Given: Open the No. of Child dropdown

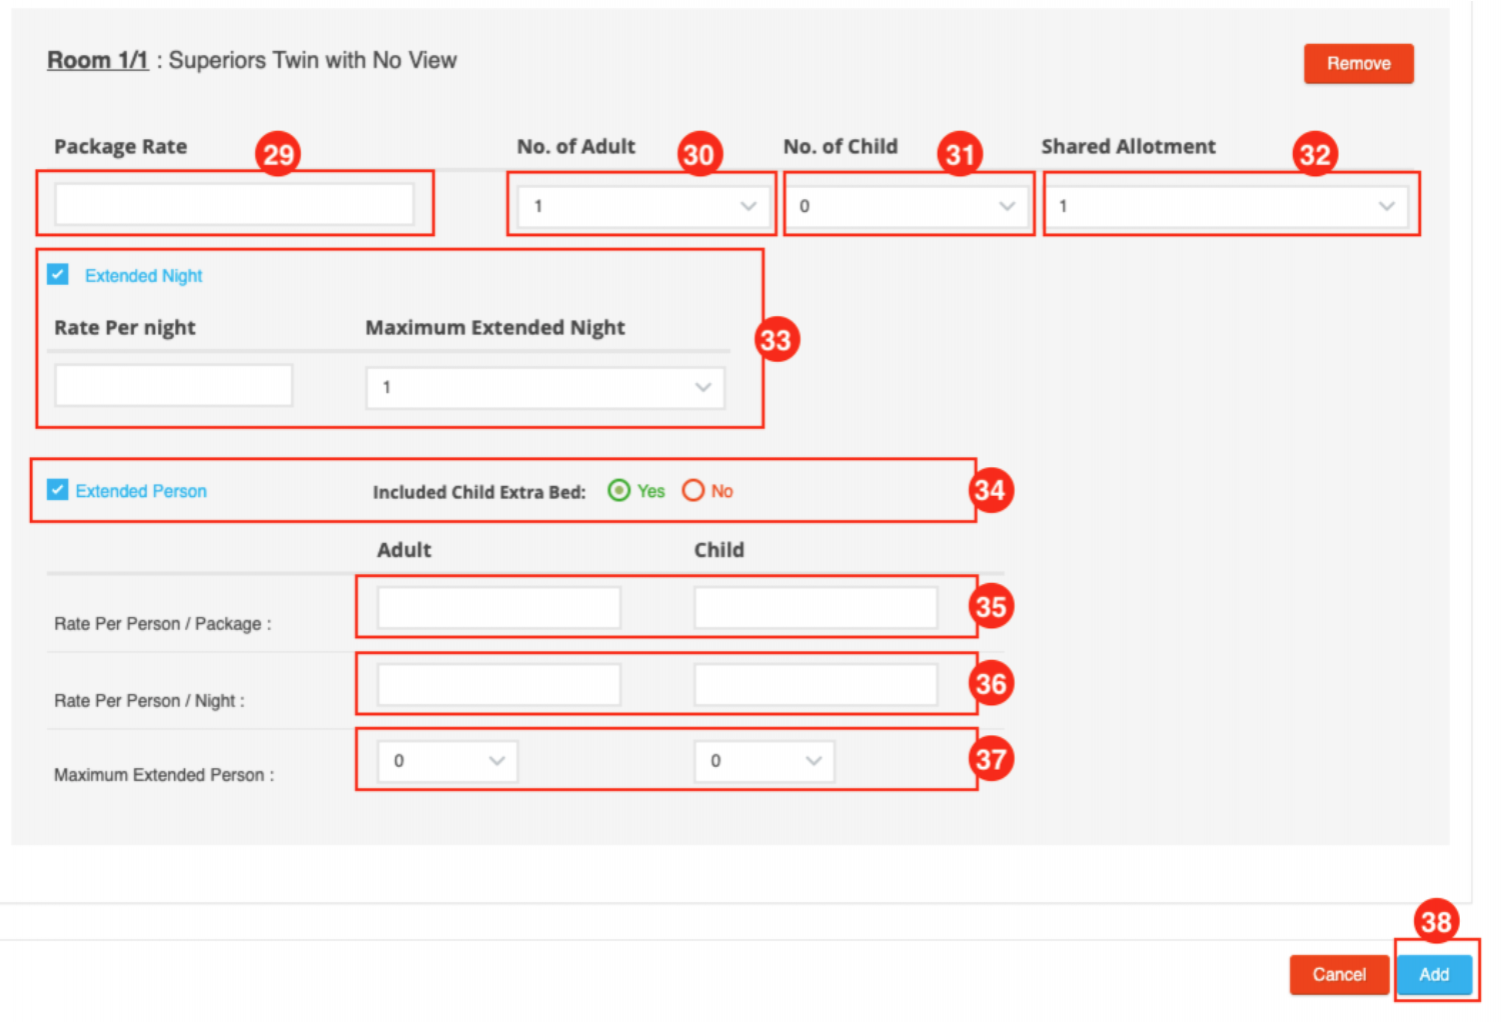Looking at the screenshot, I should pos(906,206).
